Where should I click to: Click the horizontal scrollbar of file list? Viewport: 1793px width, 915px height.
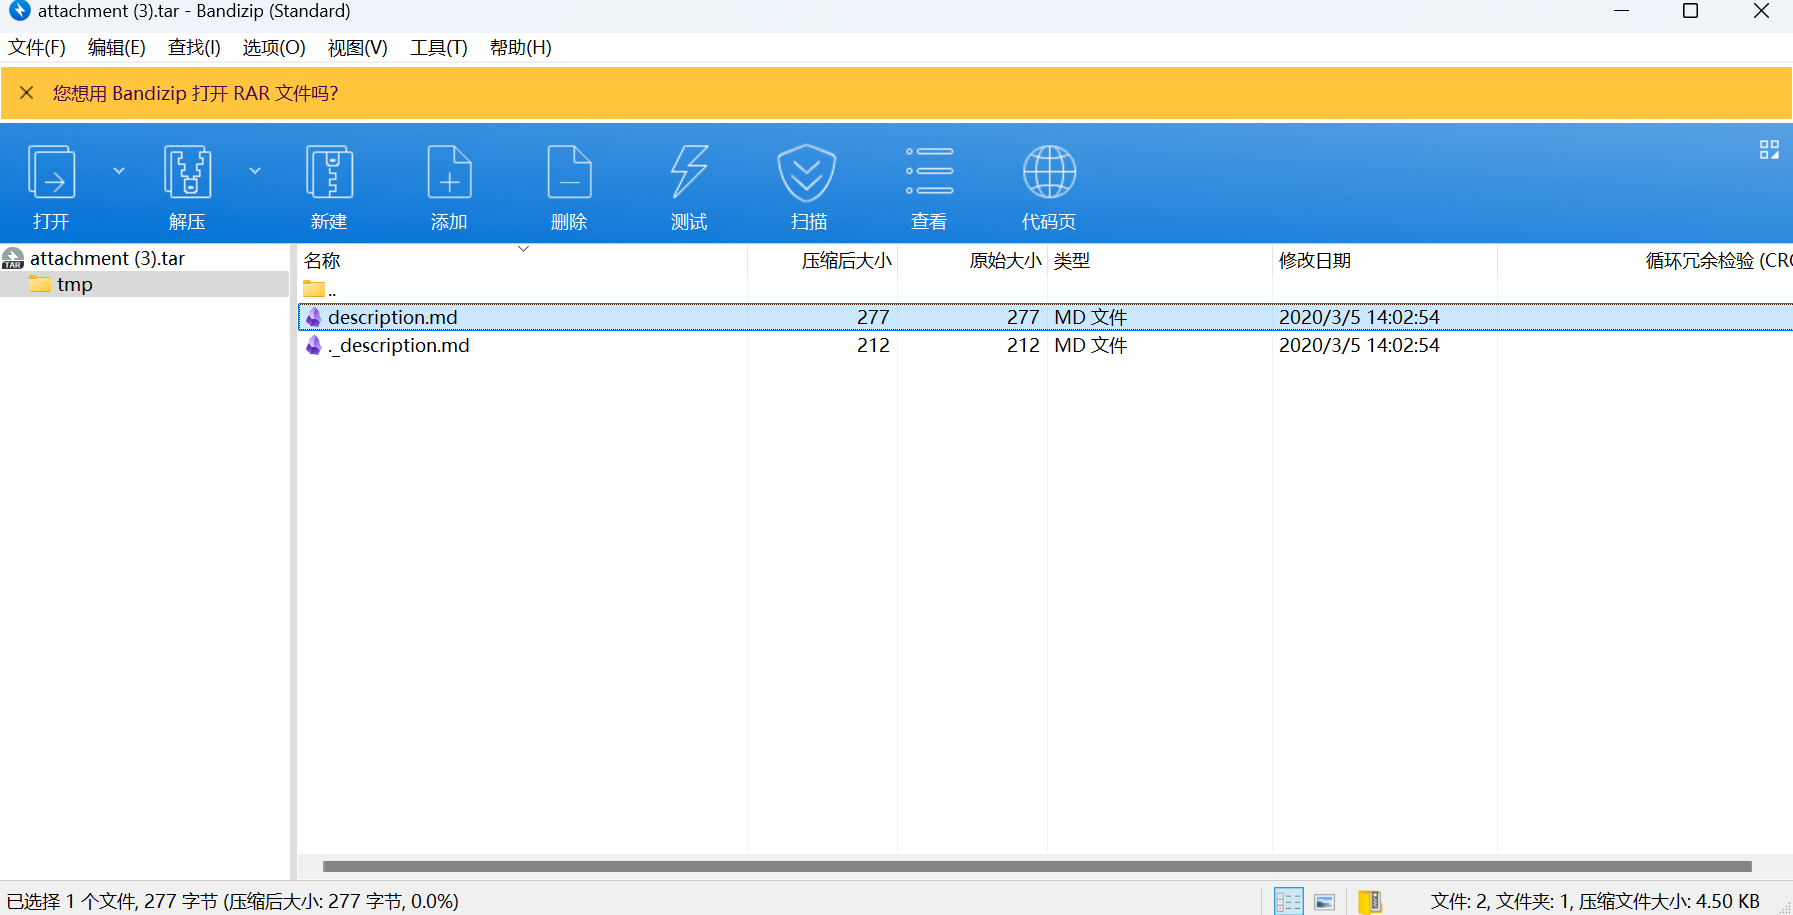point(1037,866)
